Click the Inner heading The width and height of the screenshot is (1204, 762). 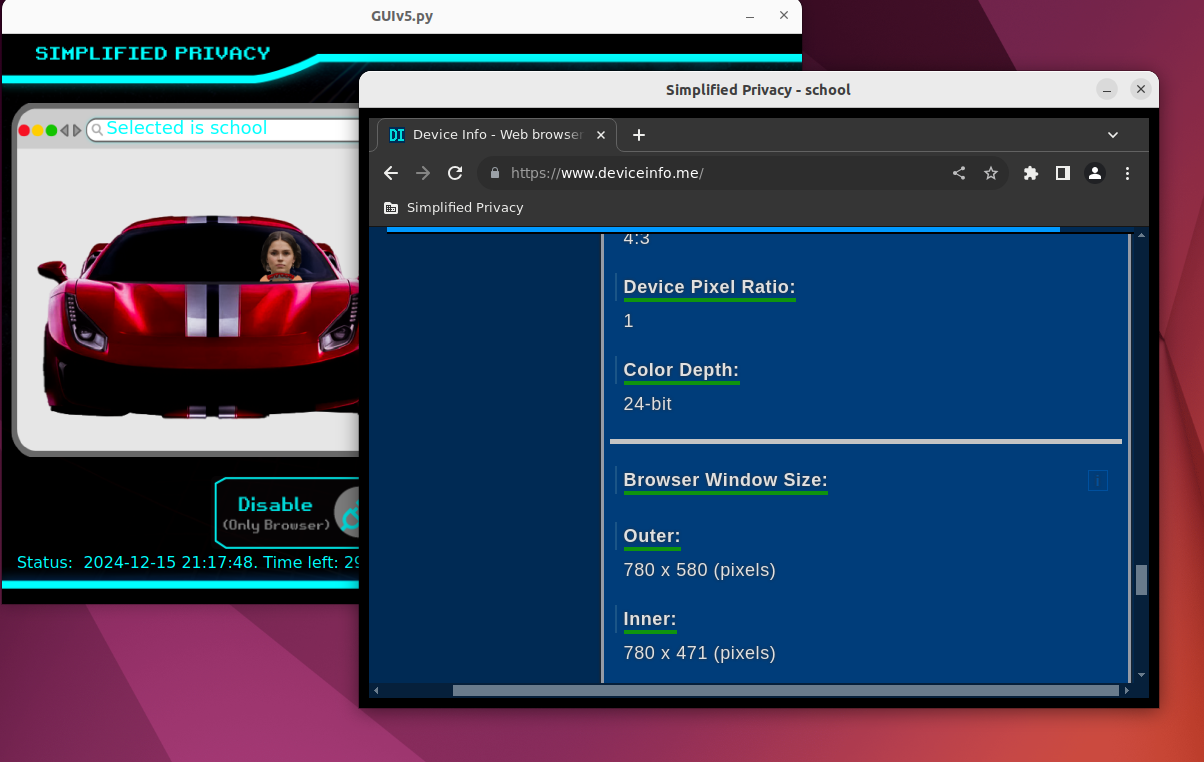point(650,620)
